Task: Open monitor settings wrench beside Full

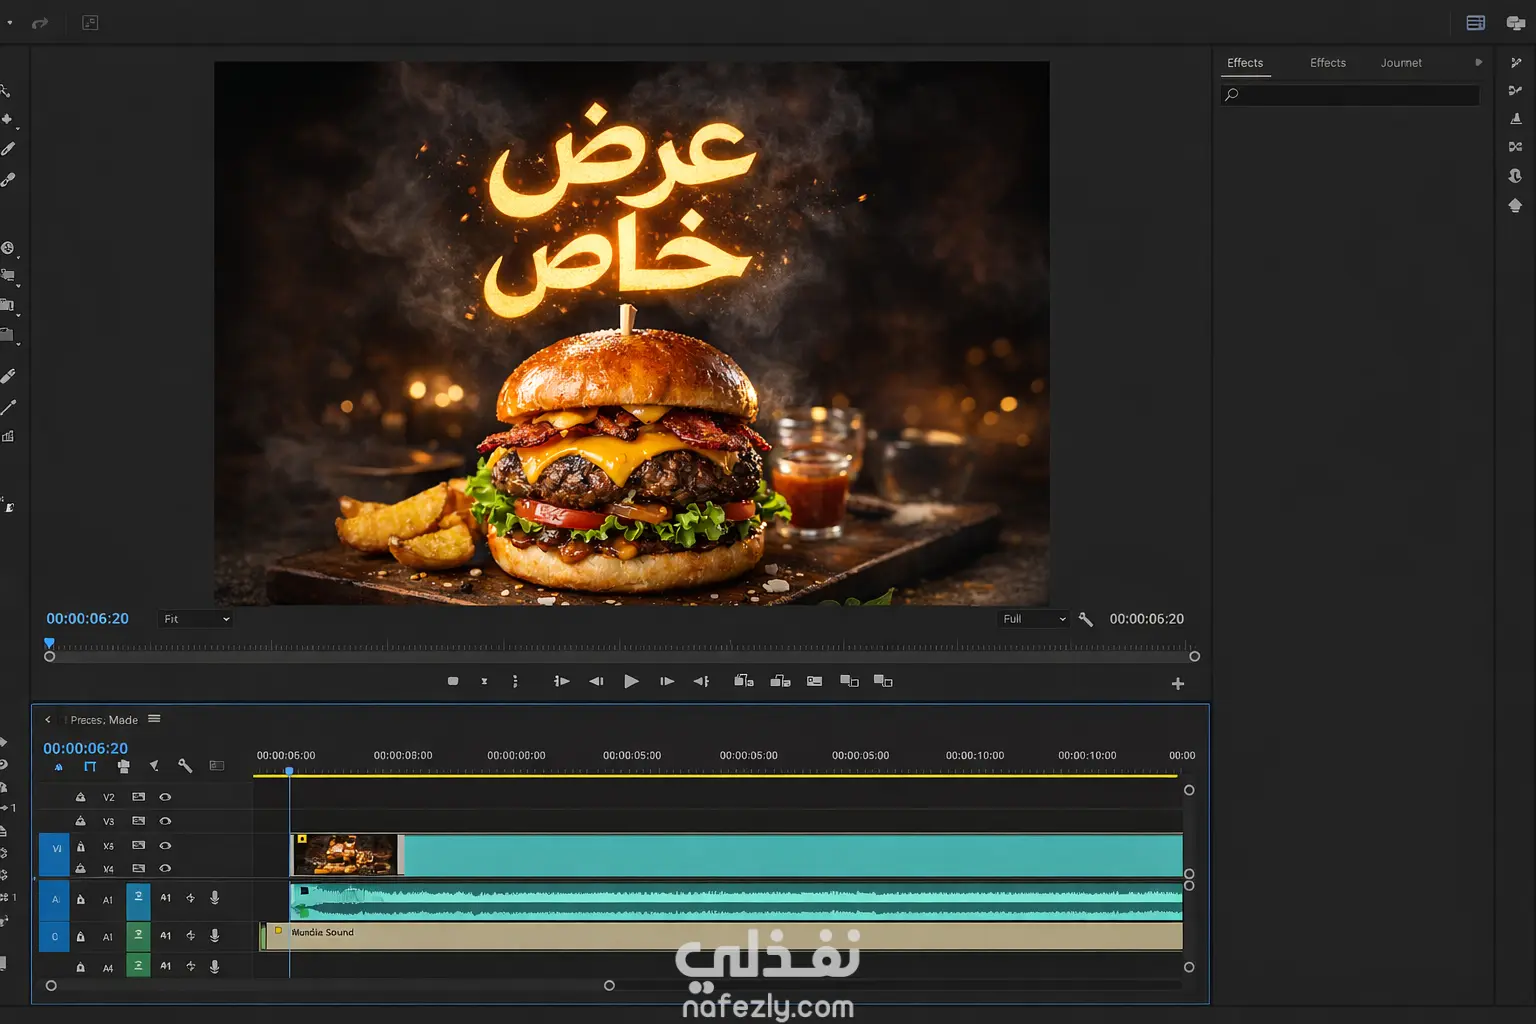Action: [x=1086, y=619]
